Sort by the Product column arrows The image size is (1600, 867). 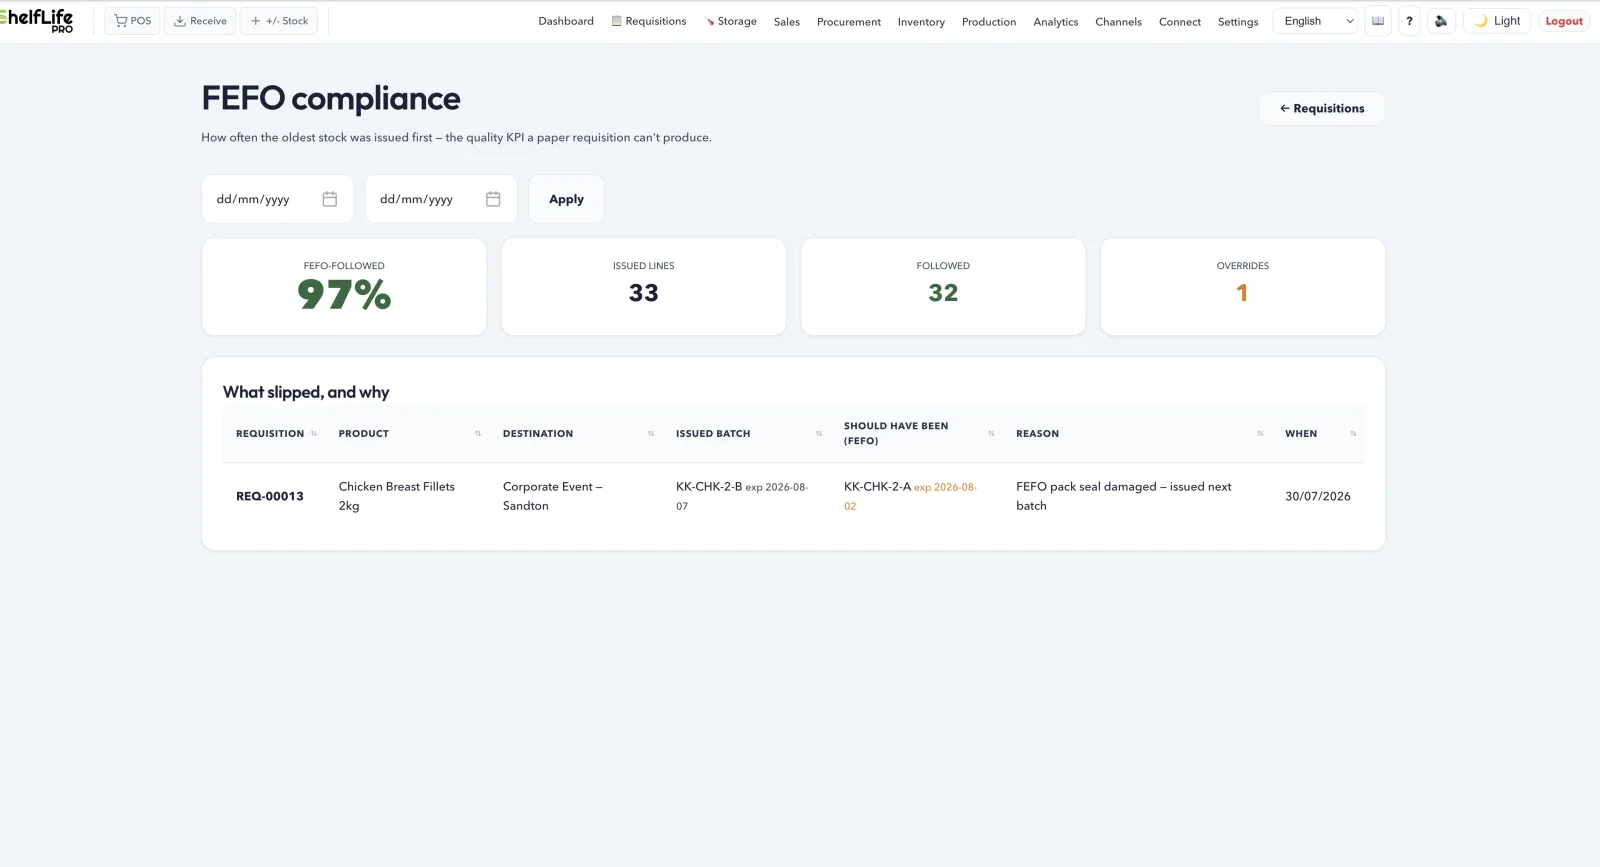[478, 434]
